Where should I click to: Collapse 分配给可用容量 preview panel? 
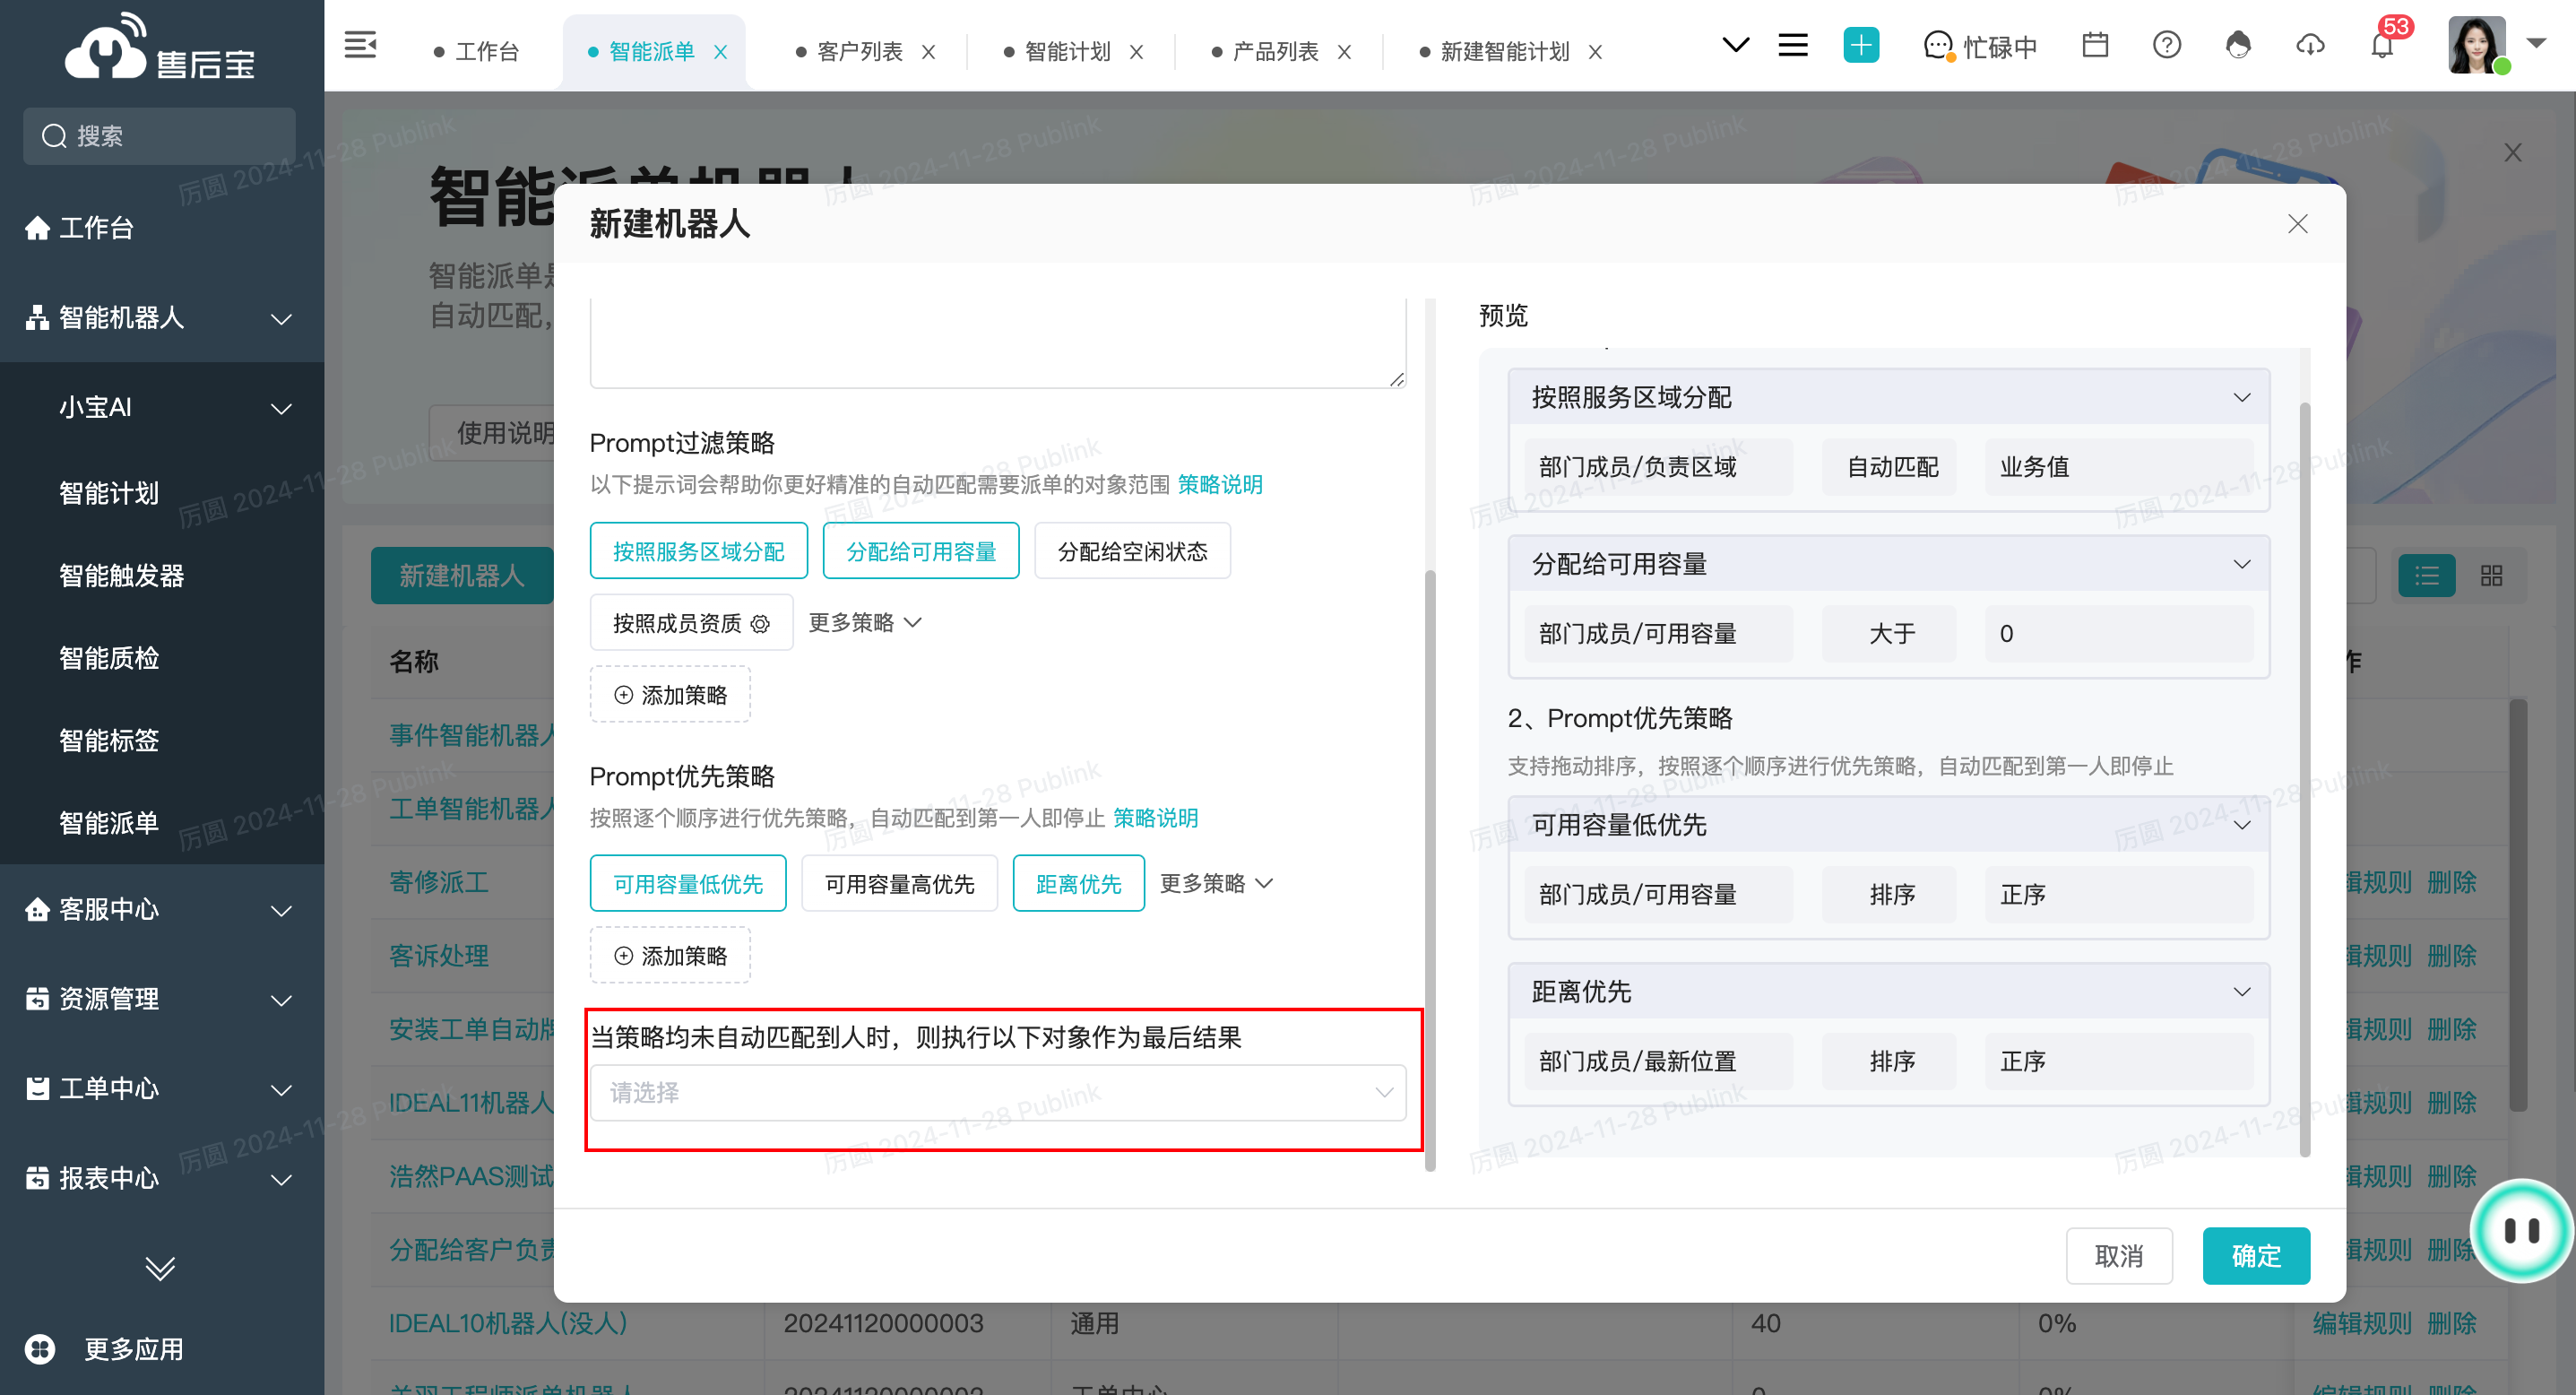[x=2242, y=565]
